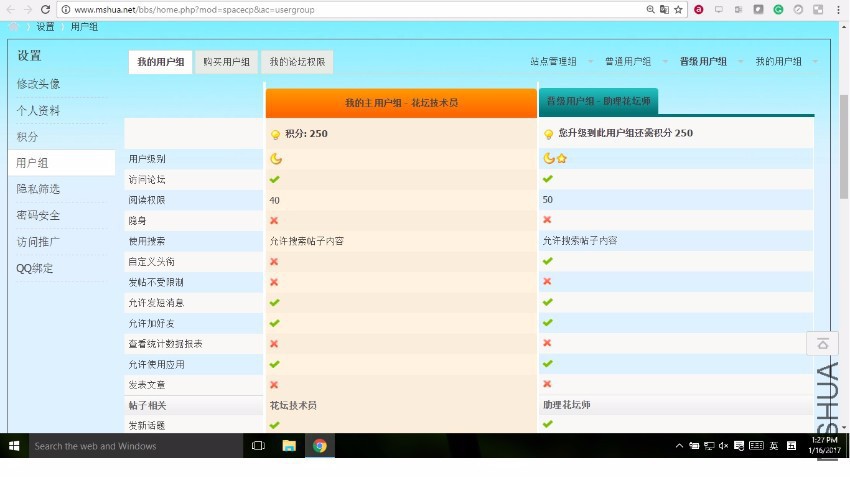850x477 pixels.
Task: Click the Windows search box on taskbar
Action: pos(130,446)
